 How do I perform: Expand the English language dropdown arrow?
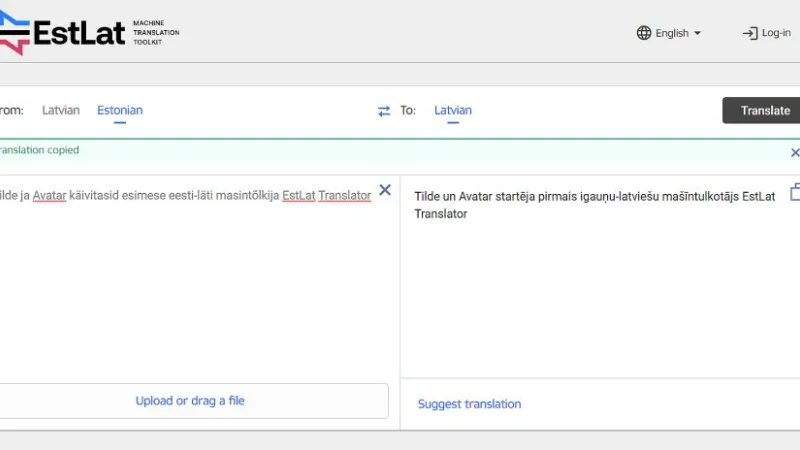click(x=697, y=33)
